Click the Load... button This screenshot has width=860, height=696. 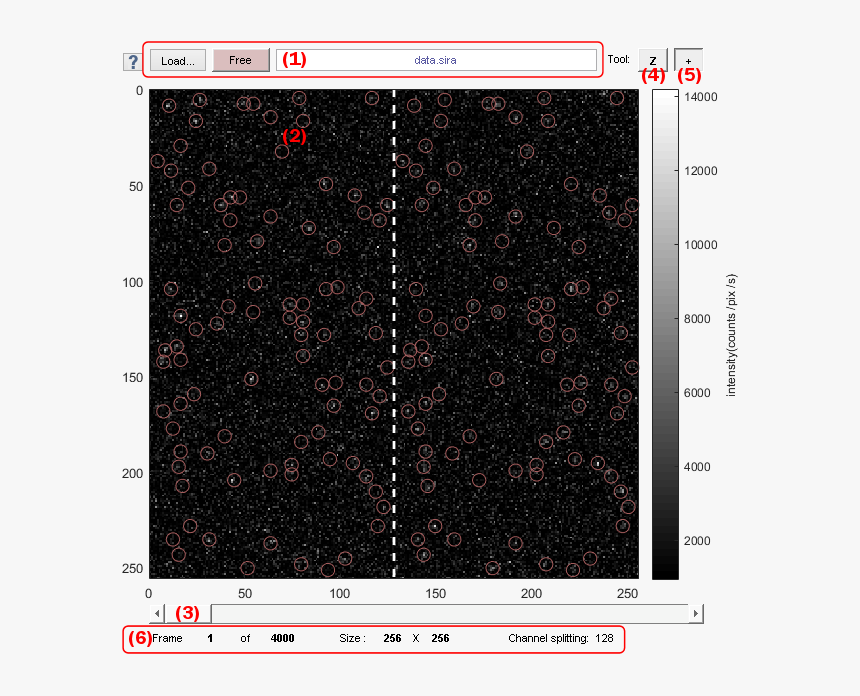click(x=178, y=60)
